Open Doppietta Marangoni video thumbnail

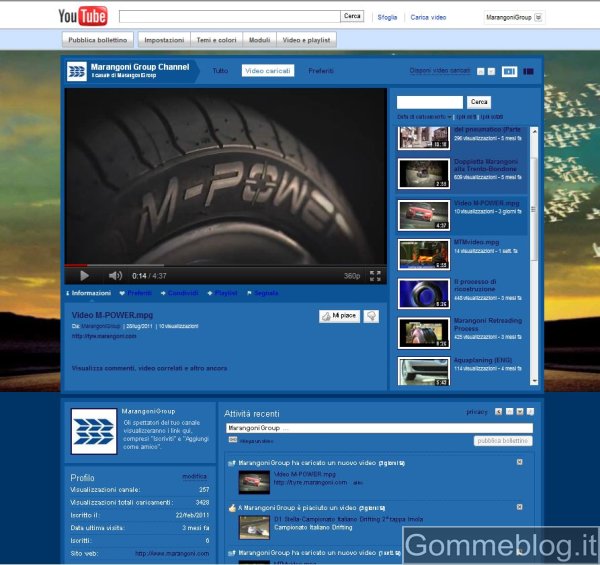tap(424, 174)
